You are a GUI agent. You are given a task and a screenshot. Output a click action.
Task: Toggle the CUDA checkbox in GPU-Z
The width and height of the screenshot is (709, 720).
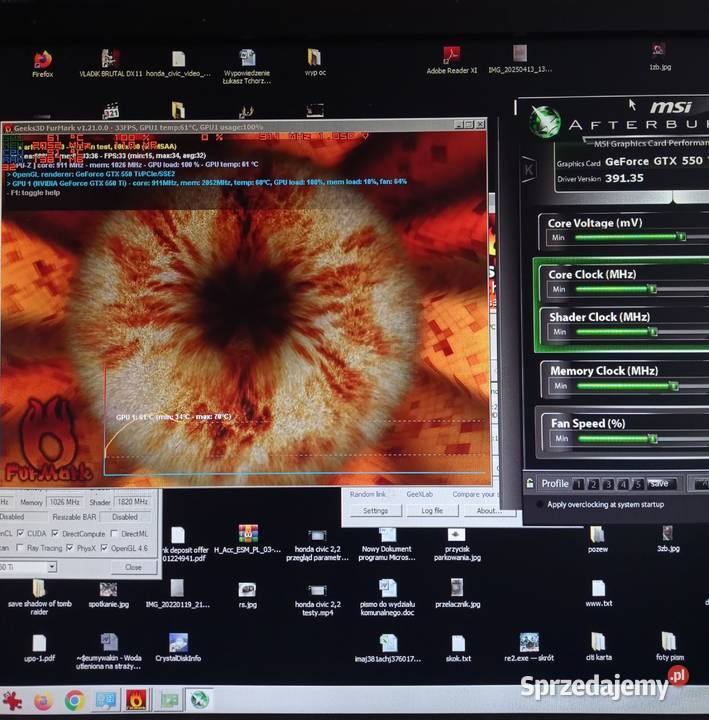[20, 533]
